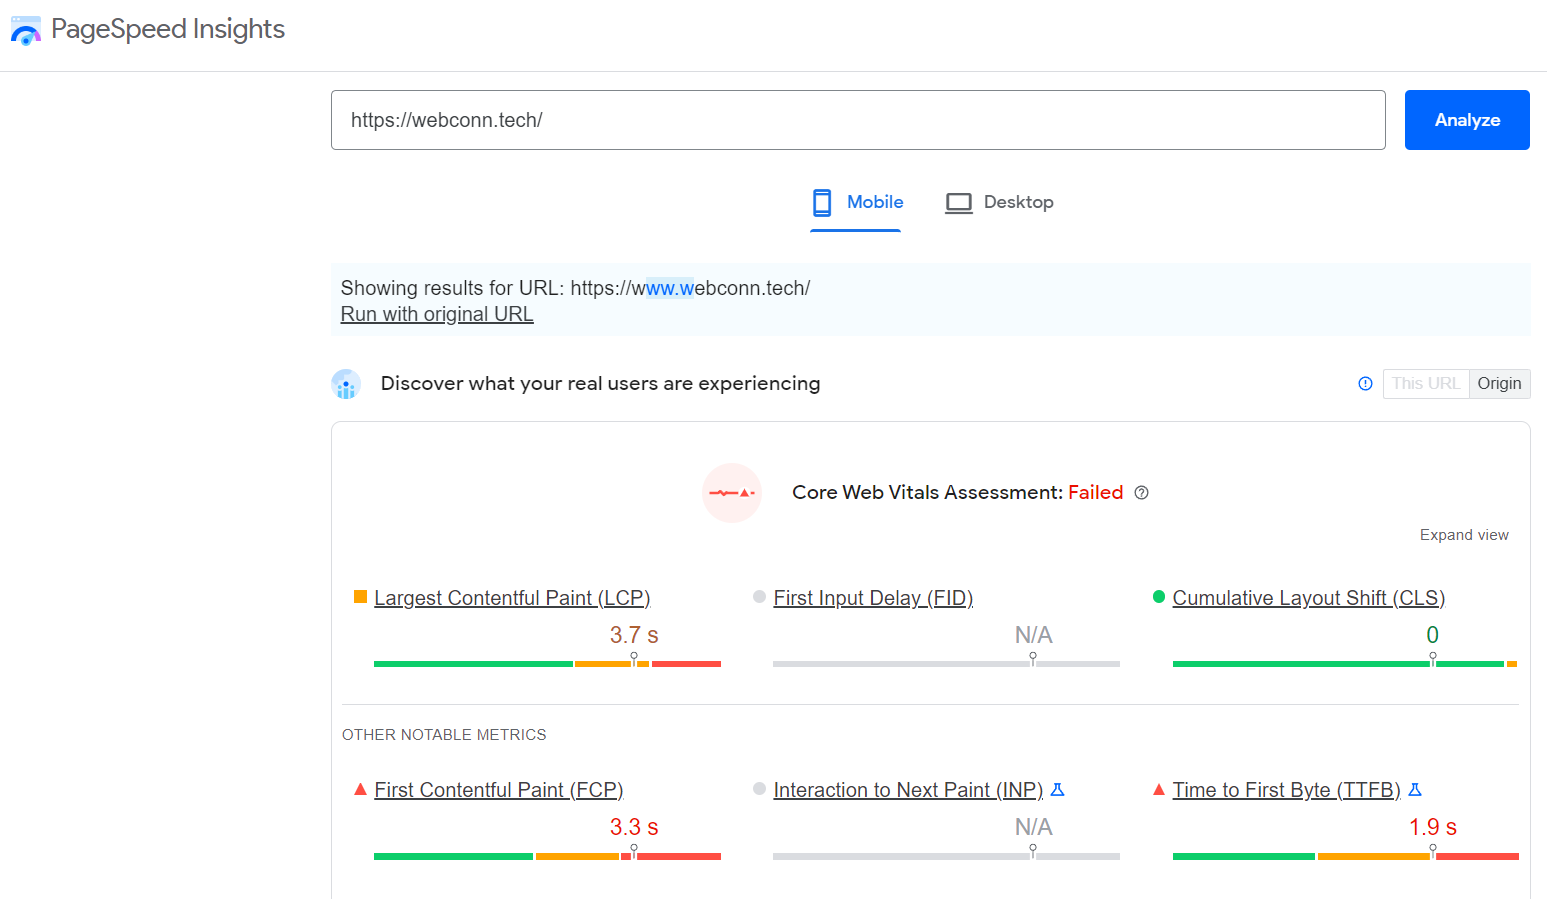The height and width of the screenshot is (899, 1547).
Task: Click the gray circle INP status icon
Action: click(x=759, y=789)
